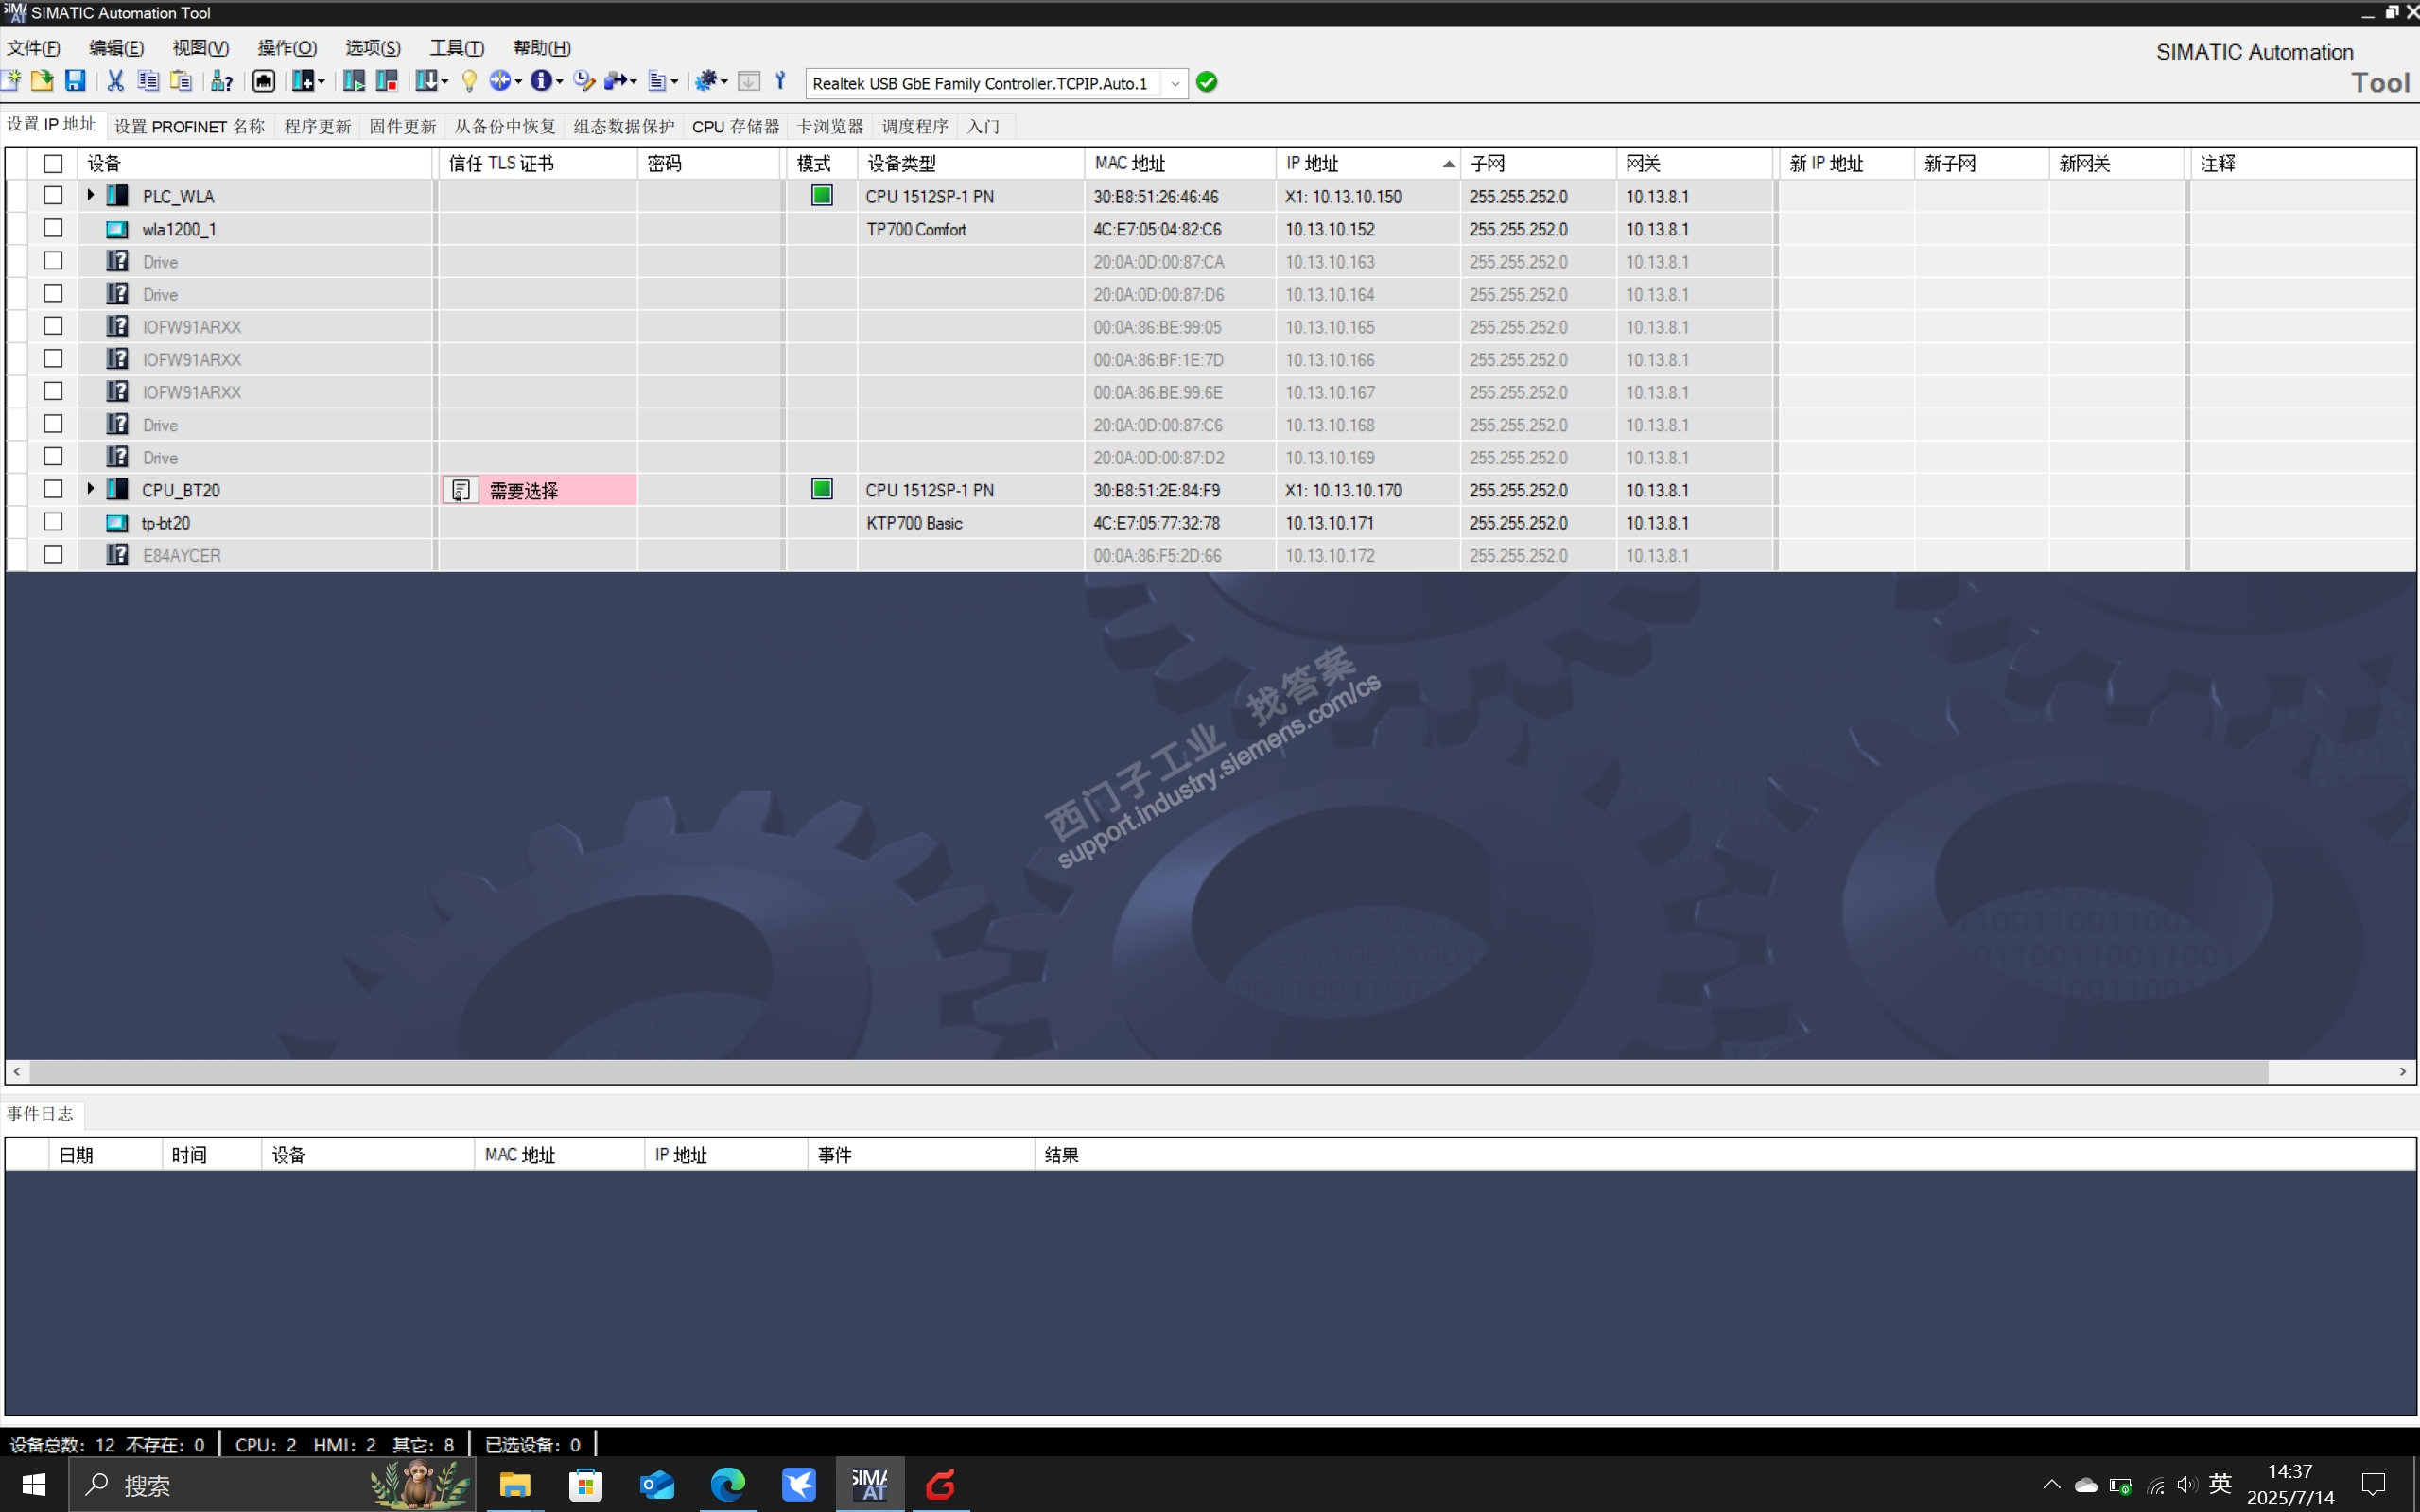
Task: Expand the PLC_WLA tree node
Action: coord(90,195)
